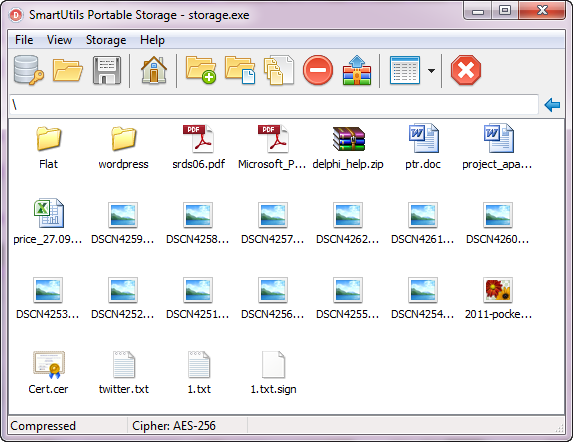The width and height of the screenshot is (573, 442).
Task: Click the storage database with key icon
Action: pyautogui.click(x=29, y=70)
